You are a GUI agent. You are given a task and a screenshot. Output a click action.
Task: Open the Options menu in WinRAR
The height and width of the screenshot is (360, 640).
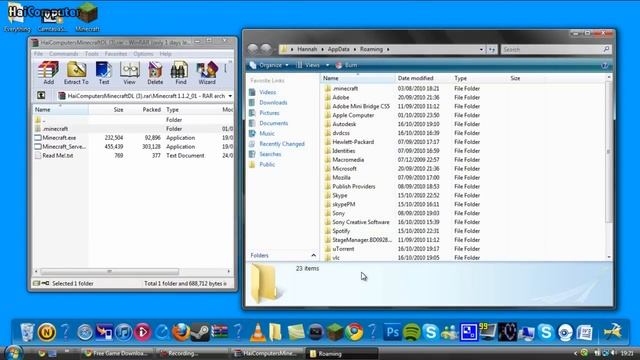(143, 54)
